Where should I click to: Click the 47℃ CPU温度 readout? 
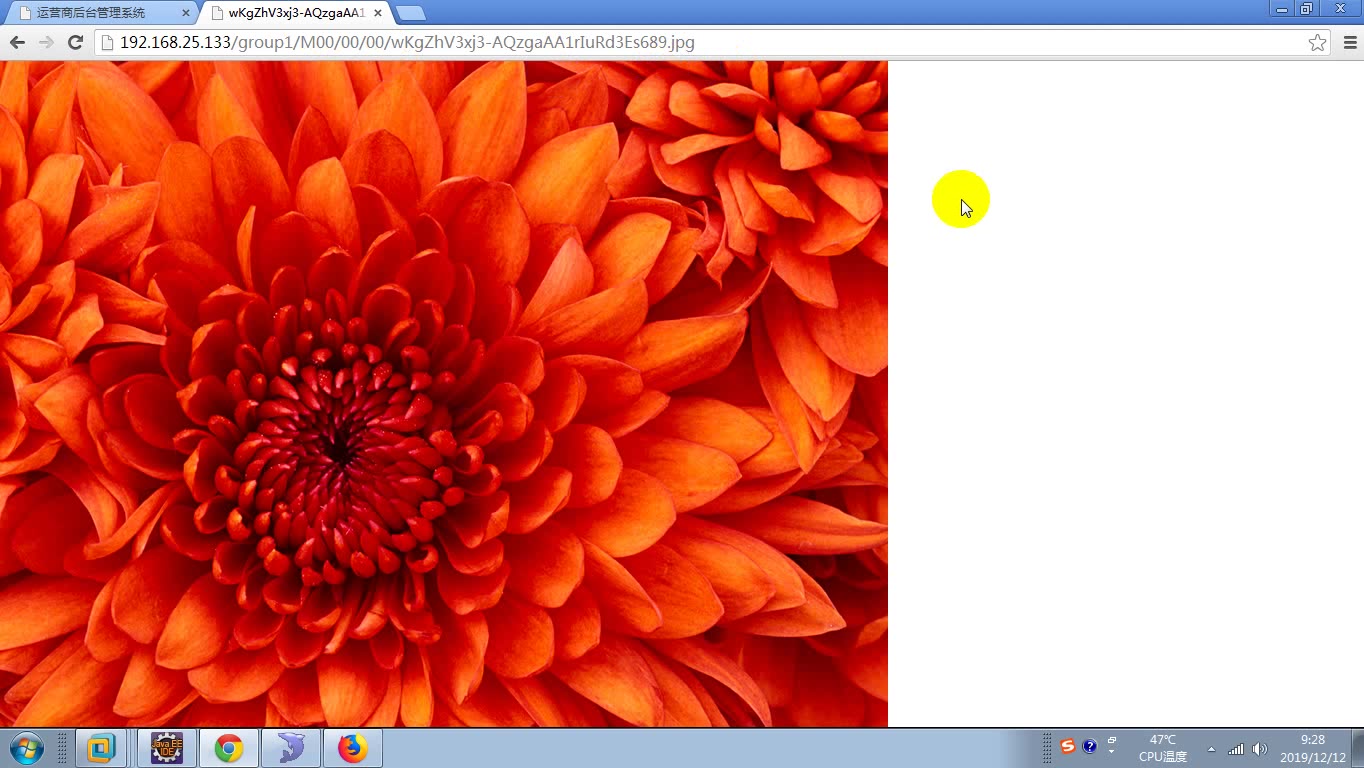1163,748
